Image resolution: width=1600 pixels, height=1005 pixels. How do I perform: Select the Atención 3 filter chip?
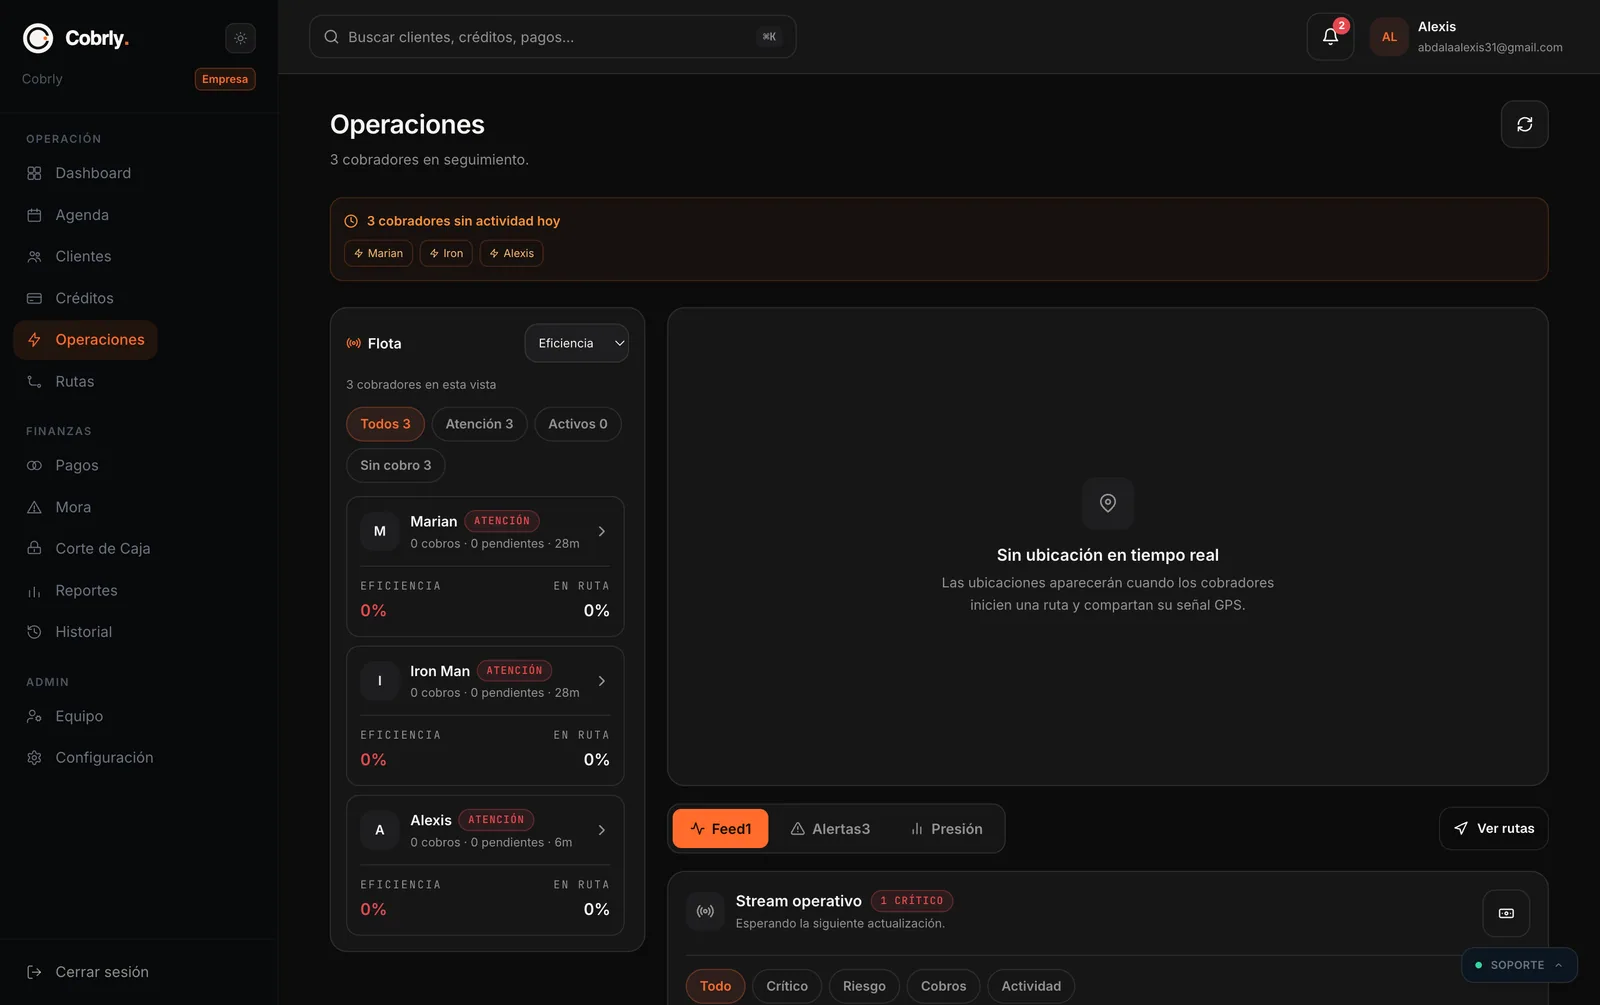click(x=479, y=424)
